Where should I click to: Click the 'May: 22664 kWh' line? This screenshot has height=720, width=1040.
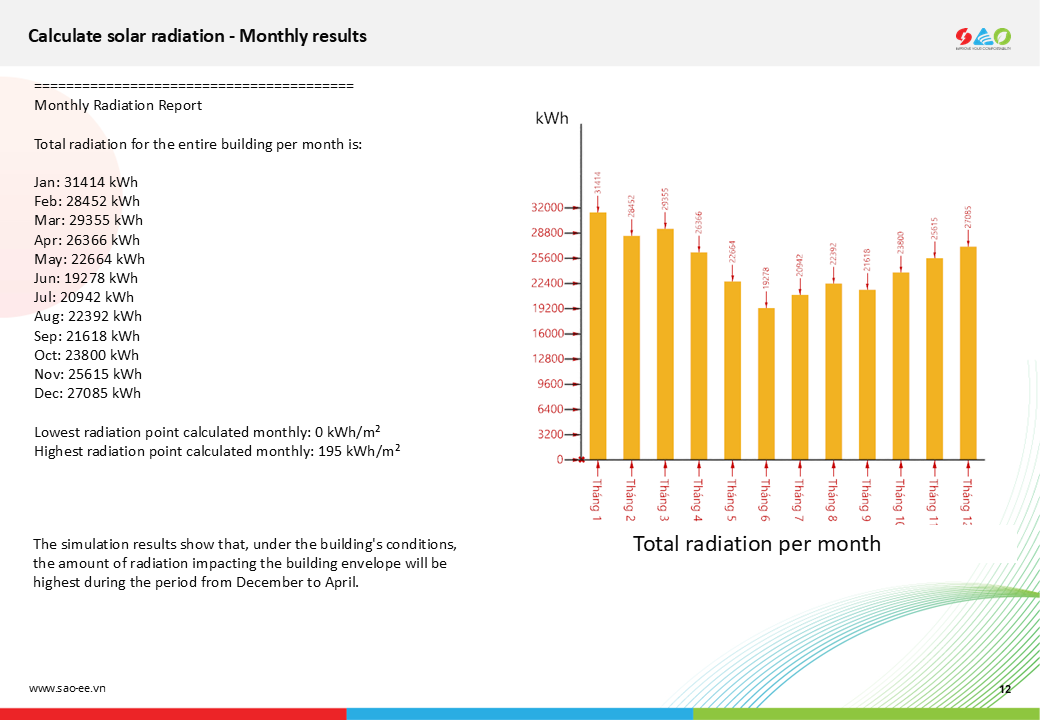pyautogui.click(x=89, y=259)
